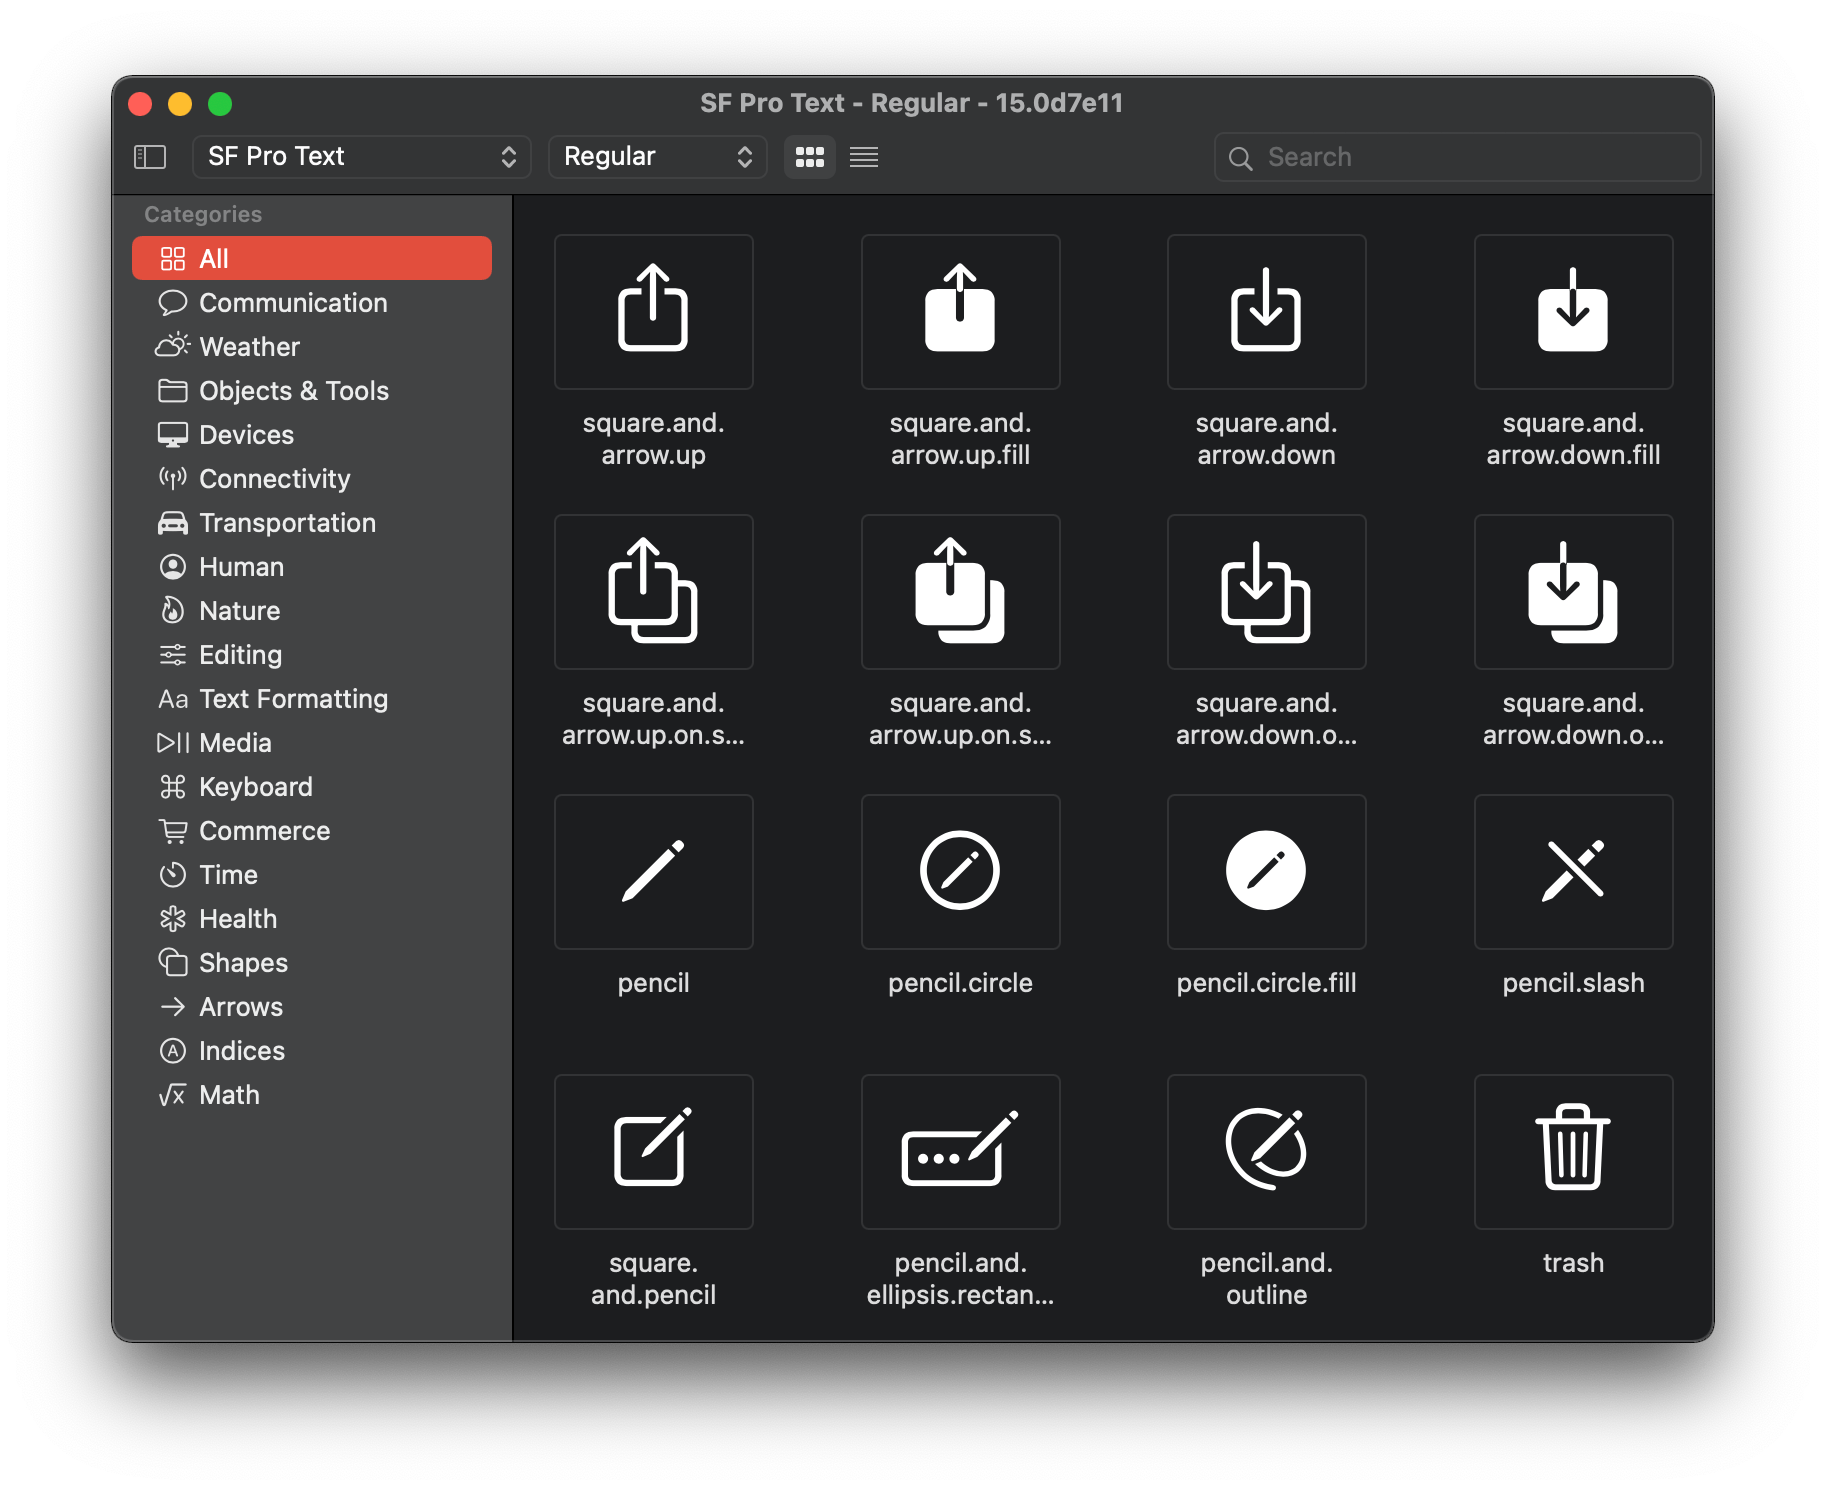Select the square.and.arrow.down symbol
This screenshot has height=1490, width=1826.
(1266, 312)
